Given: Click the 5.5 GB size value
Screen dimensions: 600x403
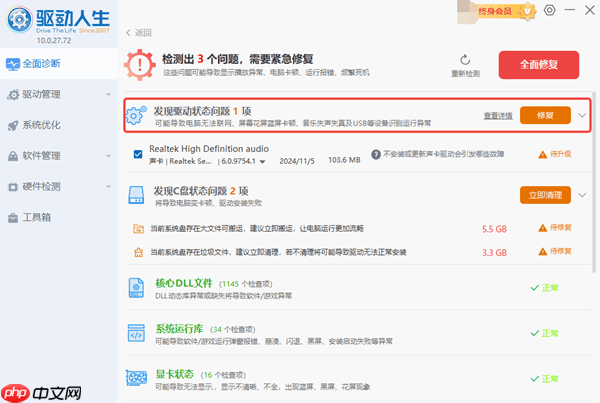Looking at the screenshot, I should tap(494, 229).
